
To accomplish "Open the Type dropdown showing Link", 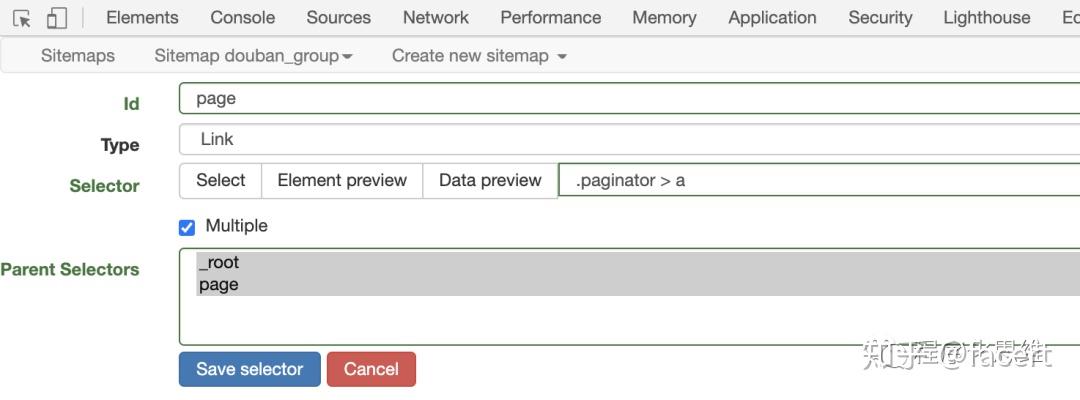I will [x=630, y=140].
